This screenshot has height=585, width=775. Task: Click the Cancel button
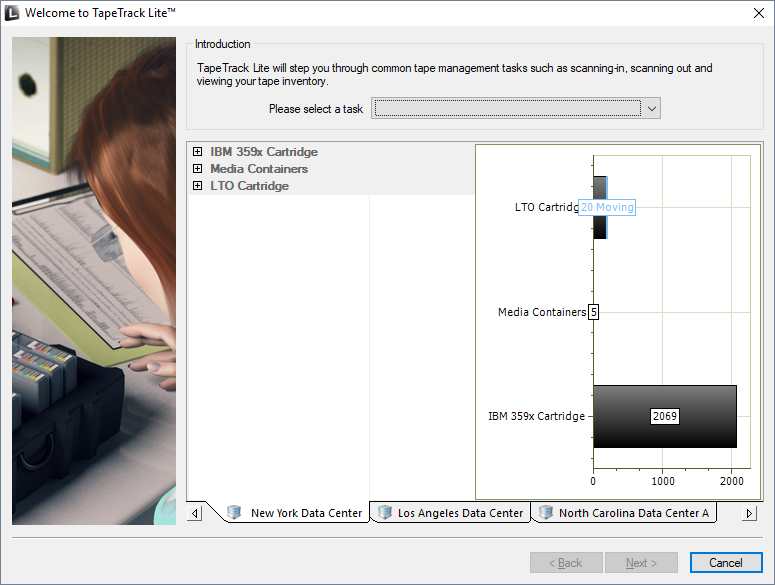pyautogui.click(x=726, y=563)
